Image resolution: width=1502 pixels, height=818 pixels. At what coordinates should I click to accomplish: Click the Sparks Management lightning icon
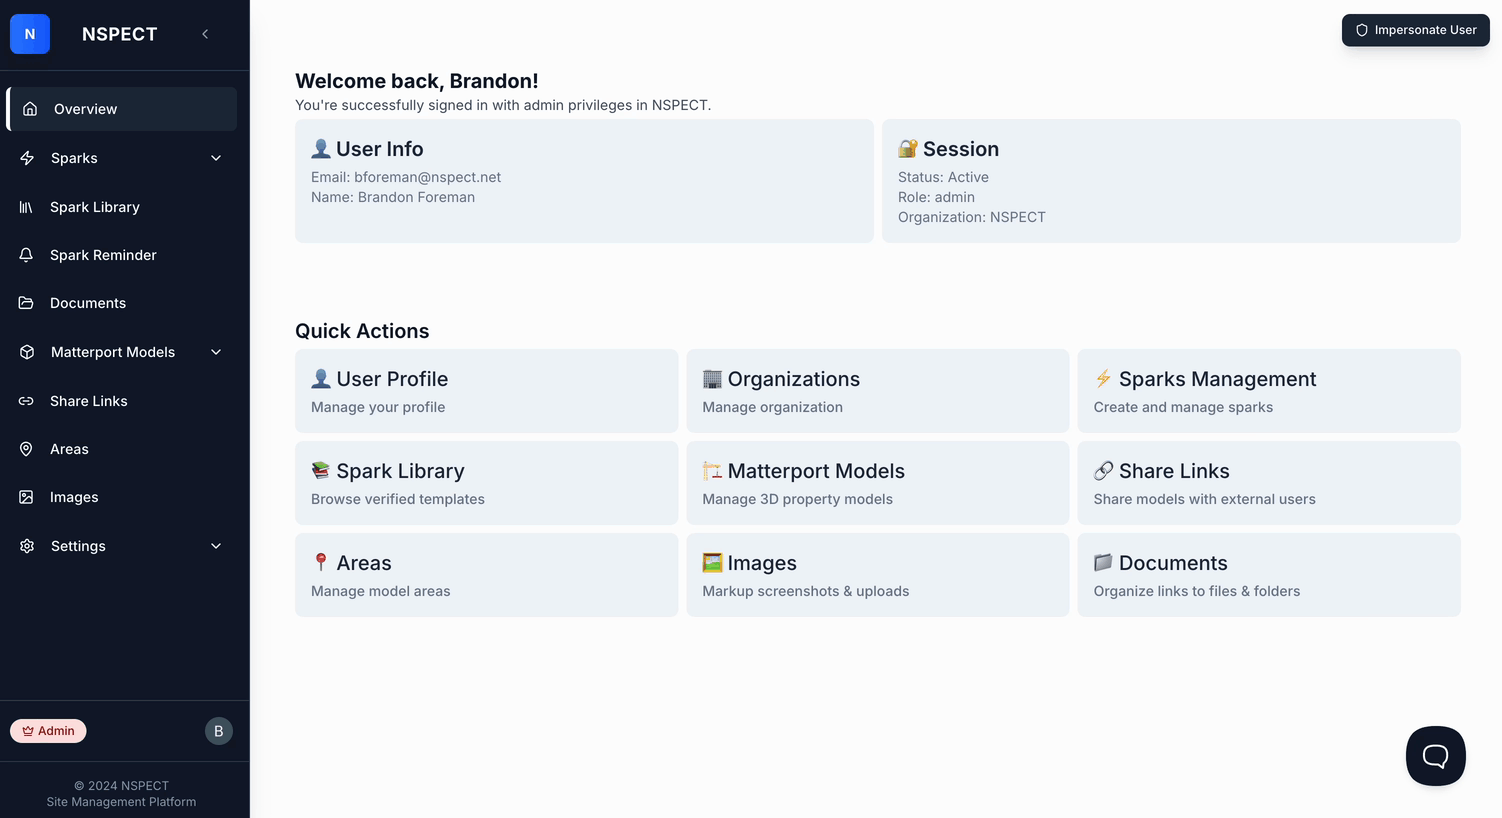click(1103, 378)
